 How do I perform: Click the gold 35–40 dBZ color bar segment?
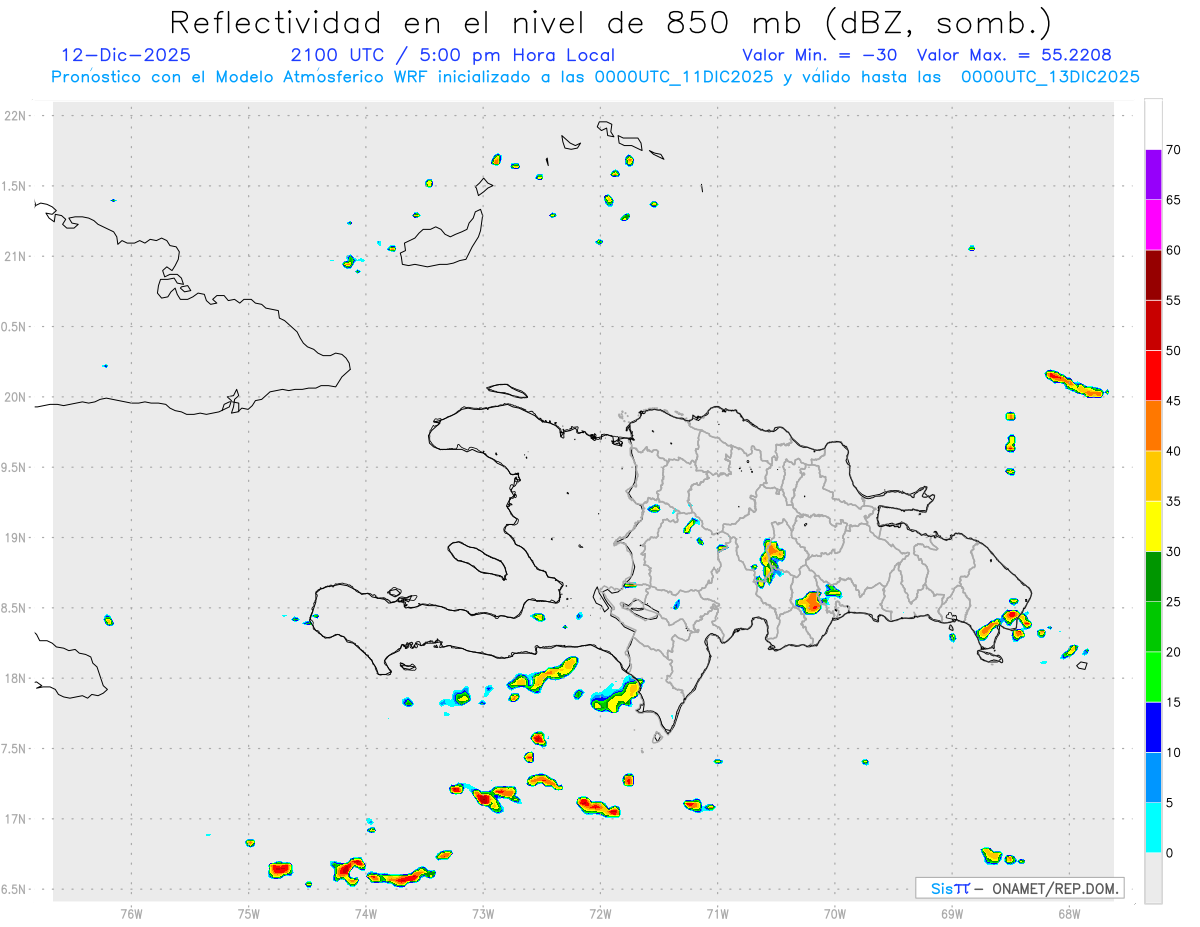point(1153,476)
